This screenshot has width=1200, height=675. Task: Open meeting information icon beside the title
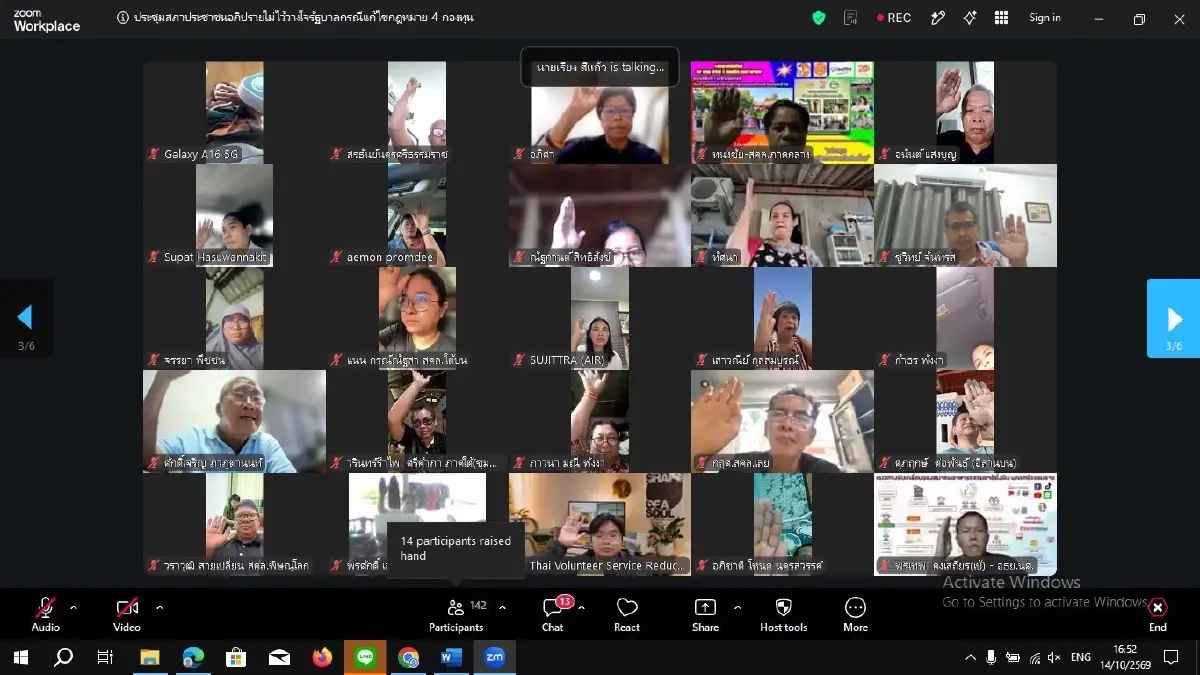point(123,17)
